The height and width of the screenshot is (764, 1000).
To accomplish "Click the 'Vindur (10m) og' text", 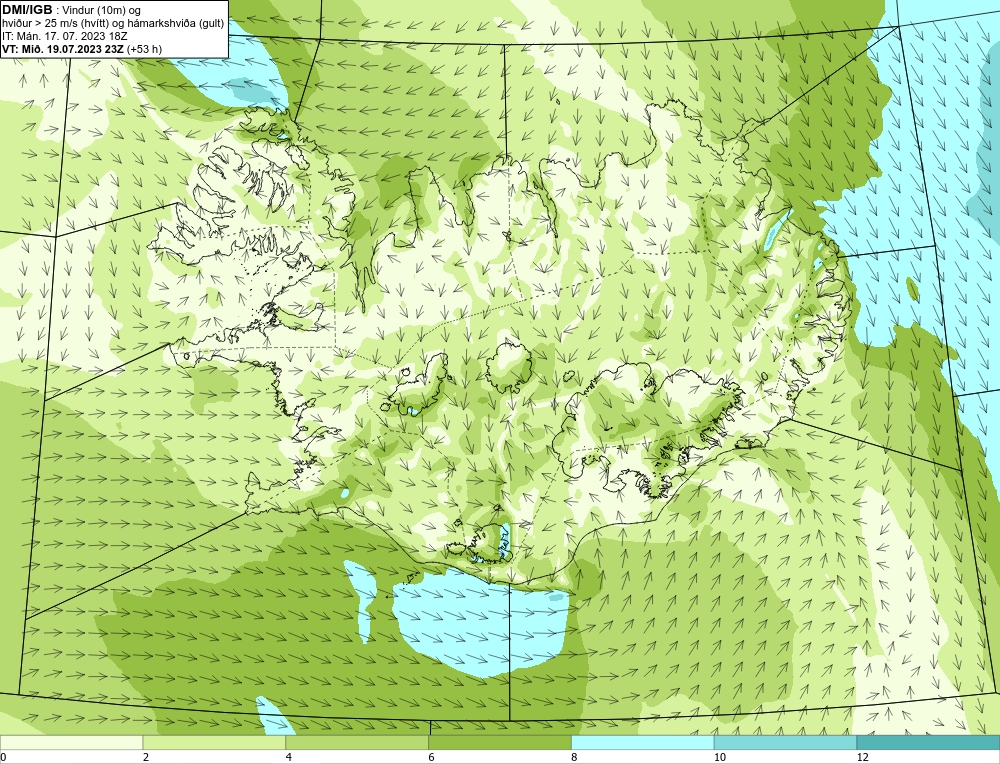I will [x=103, y=10].
